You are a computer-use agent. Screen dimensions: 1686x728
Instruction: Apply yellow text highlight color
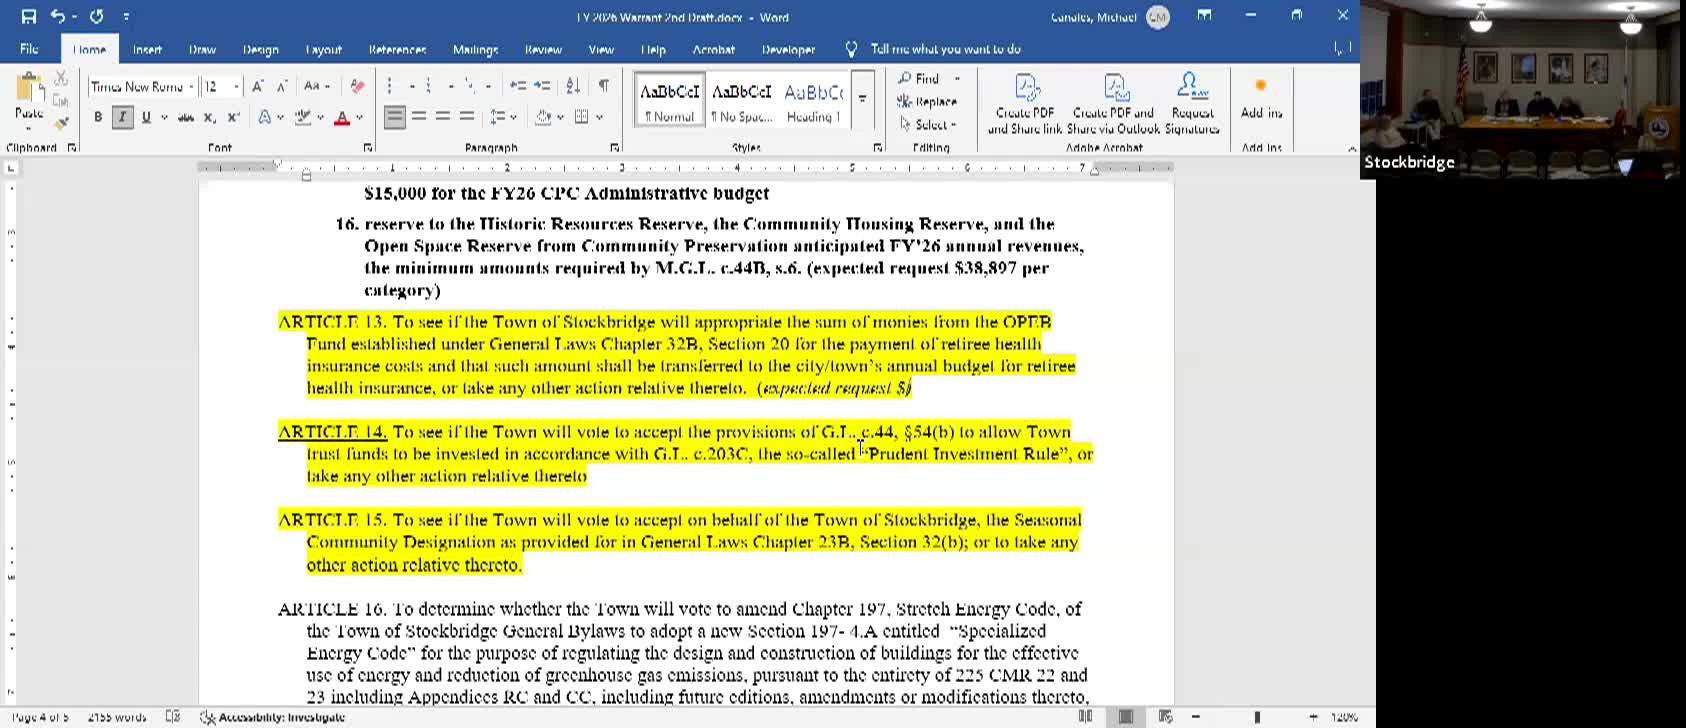[x=303, y=117]
